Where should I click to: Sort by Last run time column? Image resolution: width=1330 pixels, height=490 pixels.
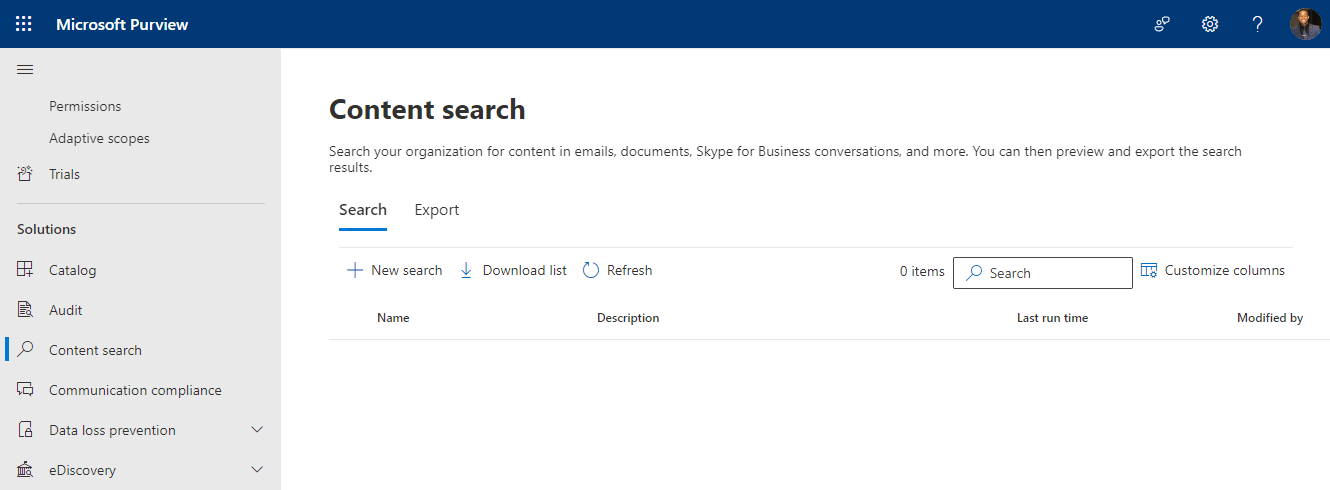click(1052, 318)
